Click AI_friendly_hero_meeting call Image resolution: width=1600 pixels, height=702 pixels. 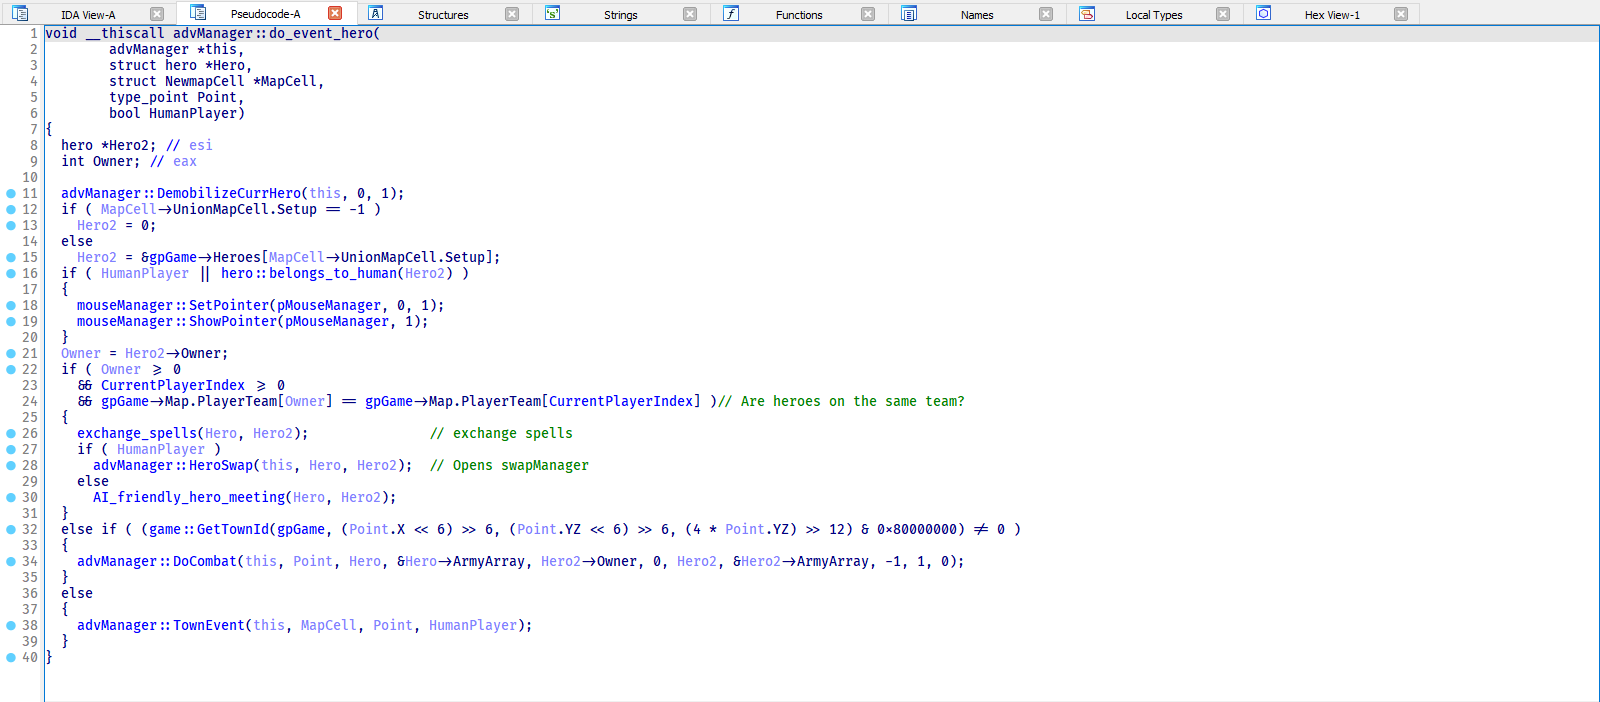pyautogui.click(x=189, y=497)
